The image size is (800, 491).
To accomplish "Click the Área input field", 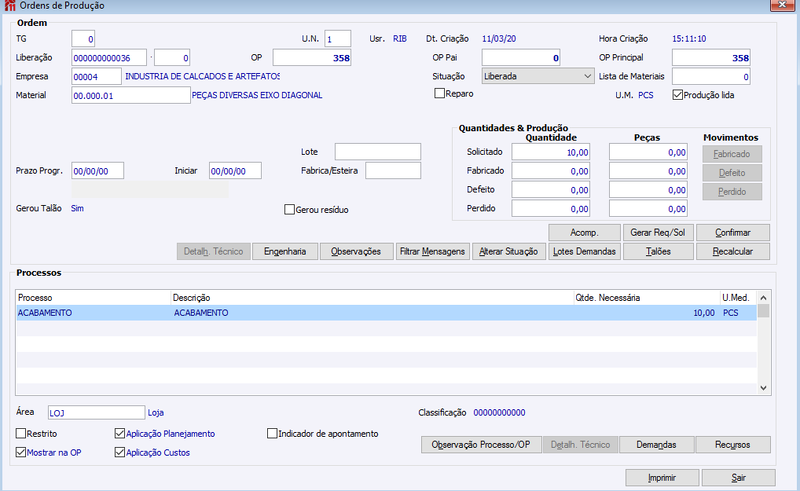I will point(96,412).
